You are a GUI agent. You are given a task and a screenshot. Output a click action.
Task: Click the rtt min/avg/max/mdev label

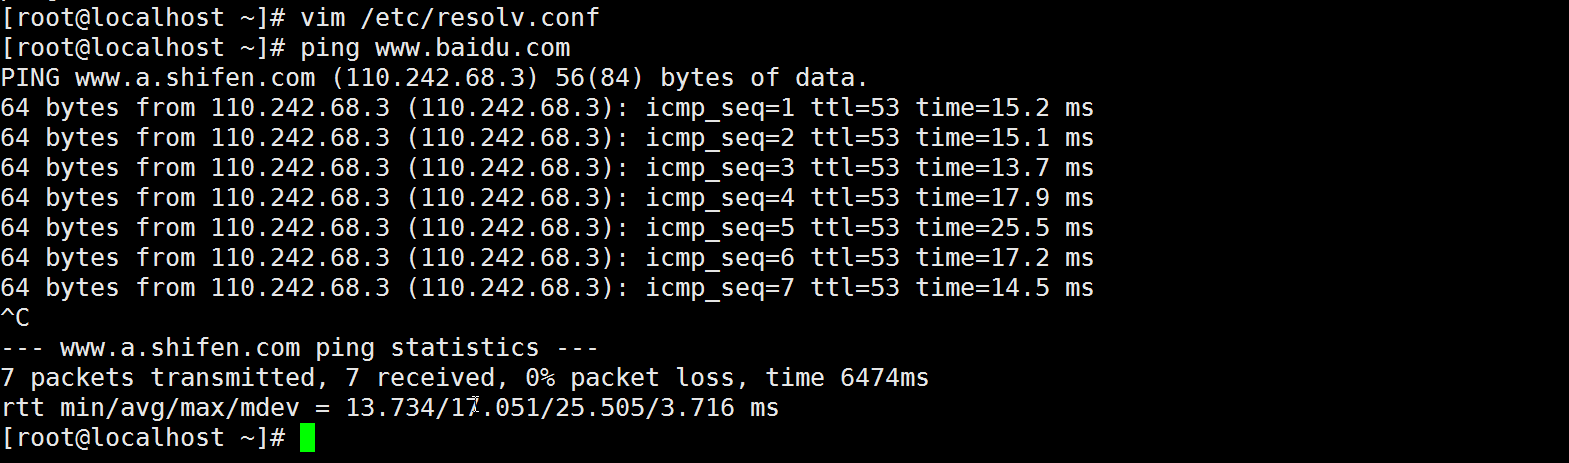158,408
